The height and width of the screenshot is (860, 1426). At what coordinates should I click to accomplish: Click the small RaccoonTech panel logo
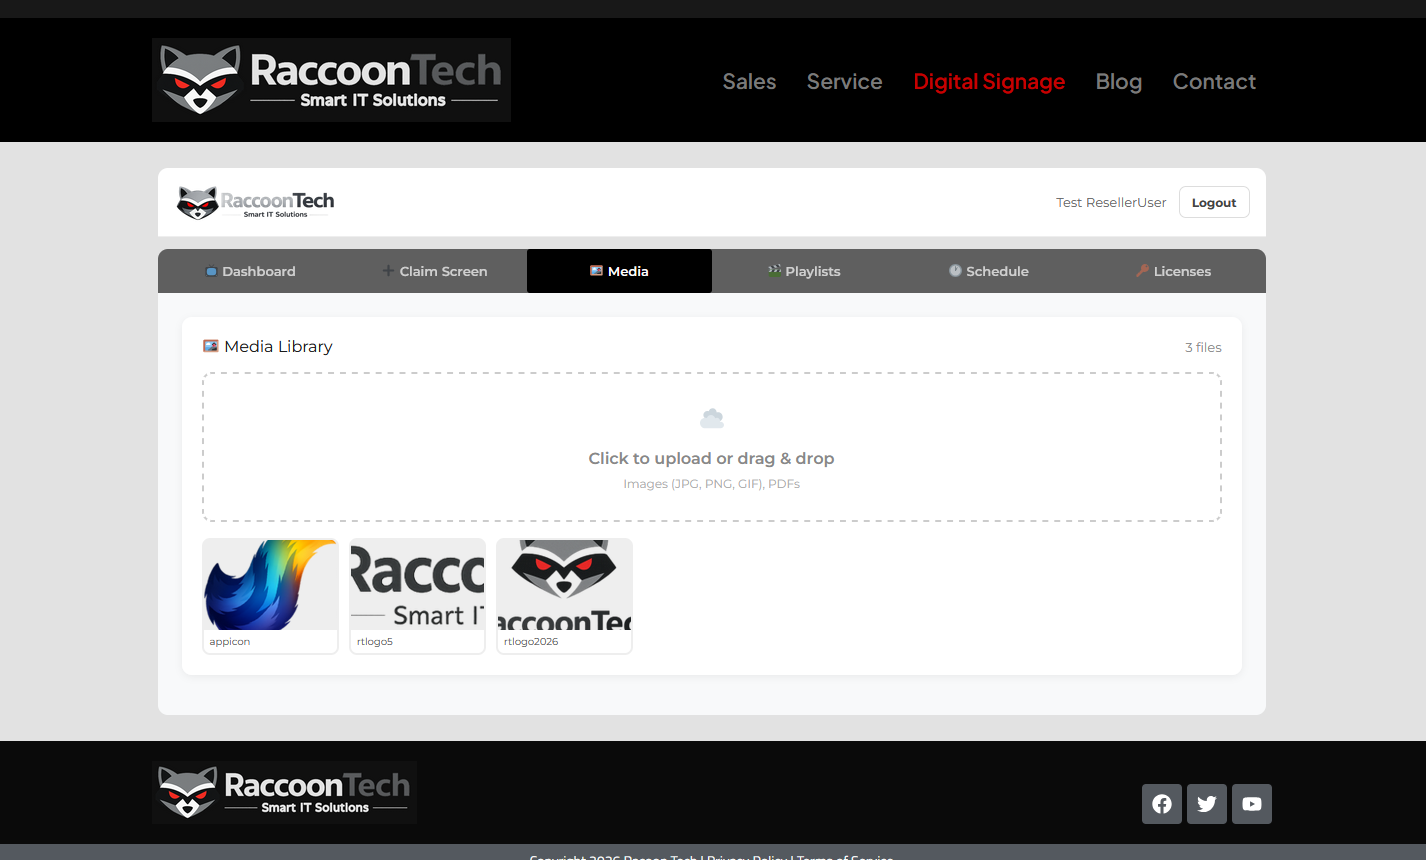point(256,203)
